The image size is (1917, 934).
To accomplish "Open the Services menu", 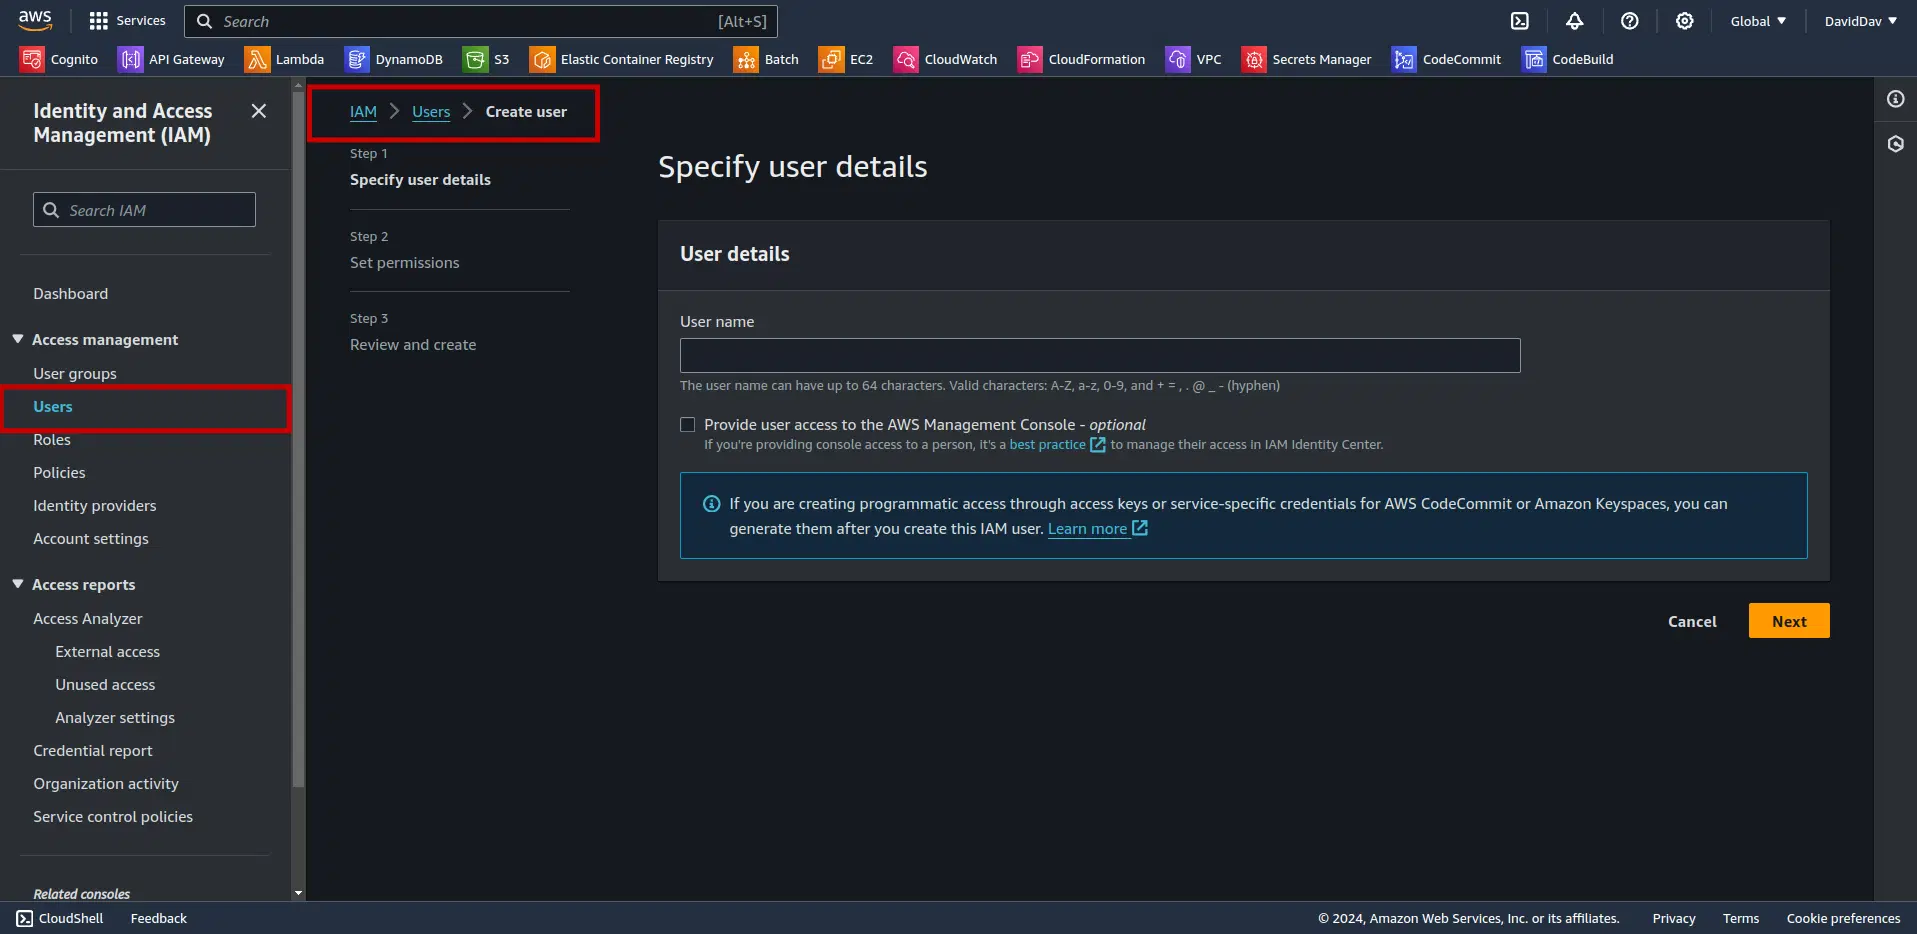I will tap(128, 20).
